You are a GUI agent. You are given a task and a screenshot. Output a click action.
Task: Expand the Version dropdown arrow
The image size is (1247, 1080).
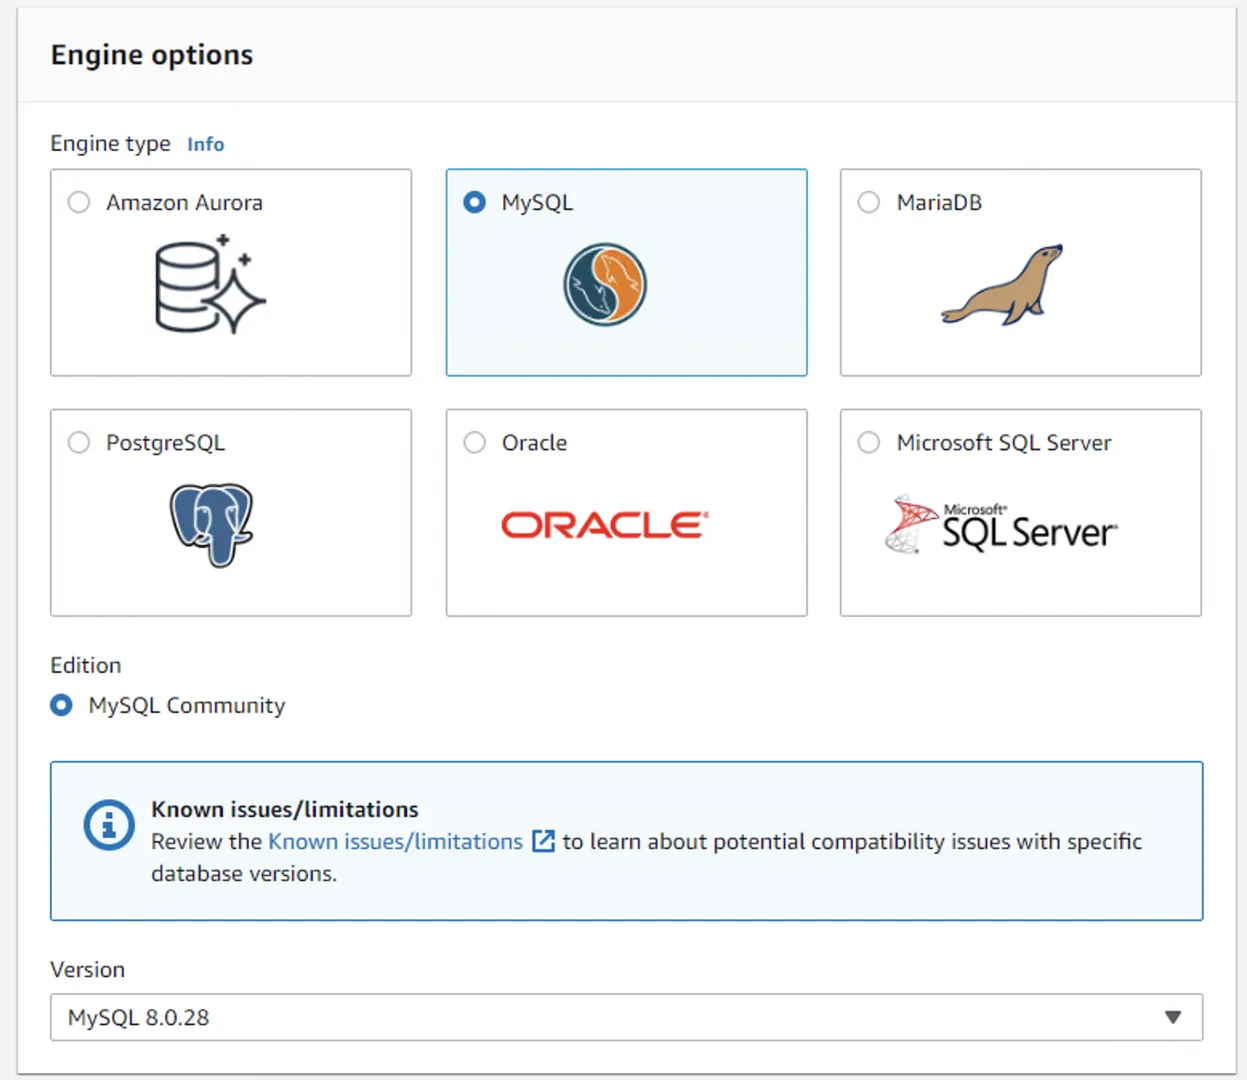[1172, 1017]
